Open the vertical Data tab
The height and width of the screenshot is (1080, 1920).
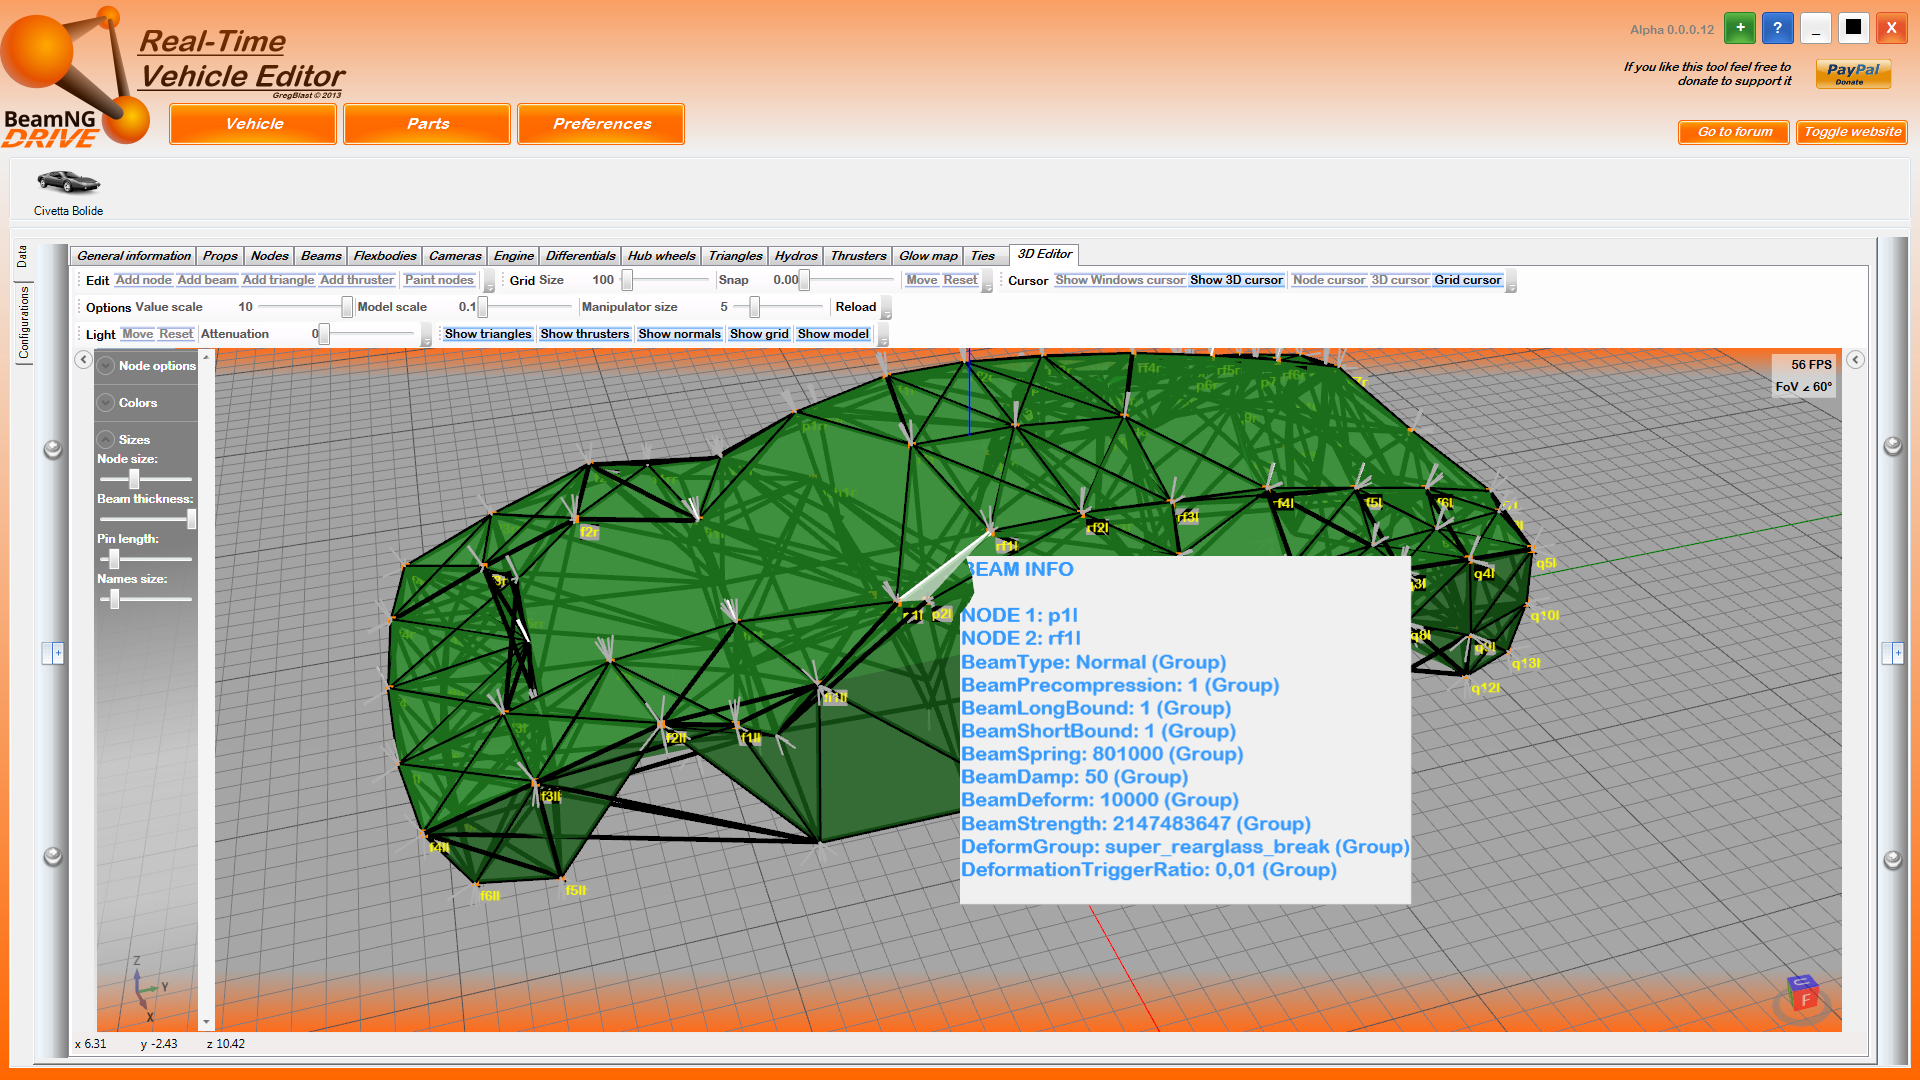(23, 258)
